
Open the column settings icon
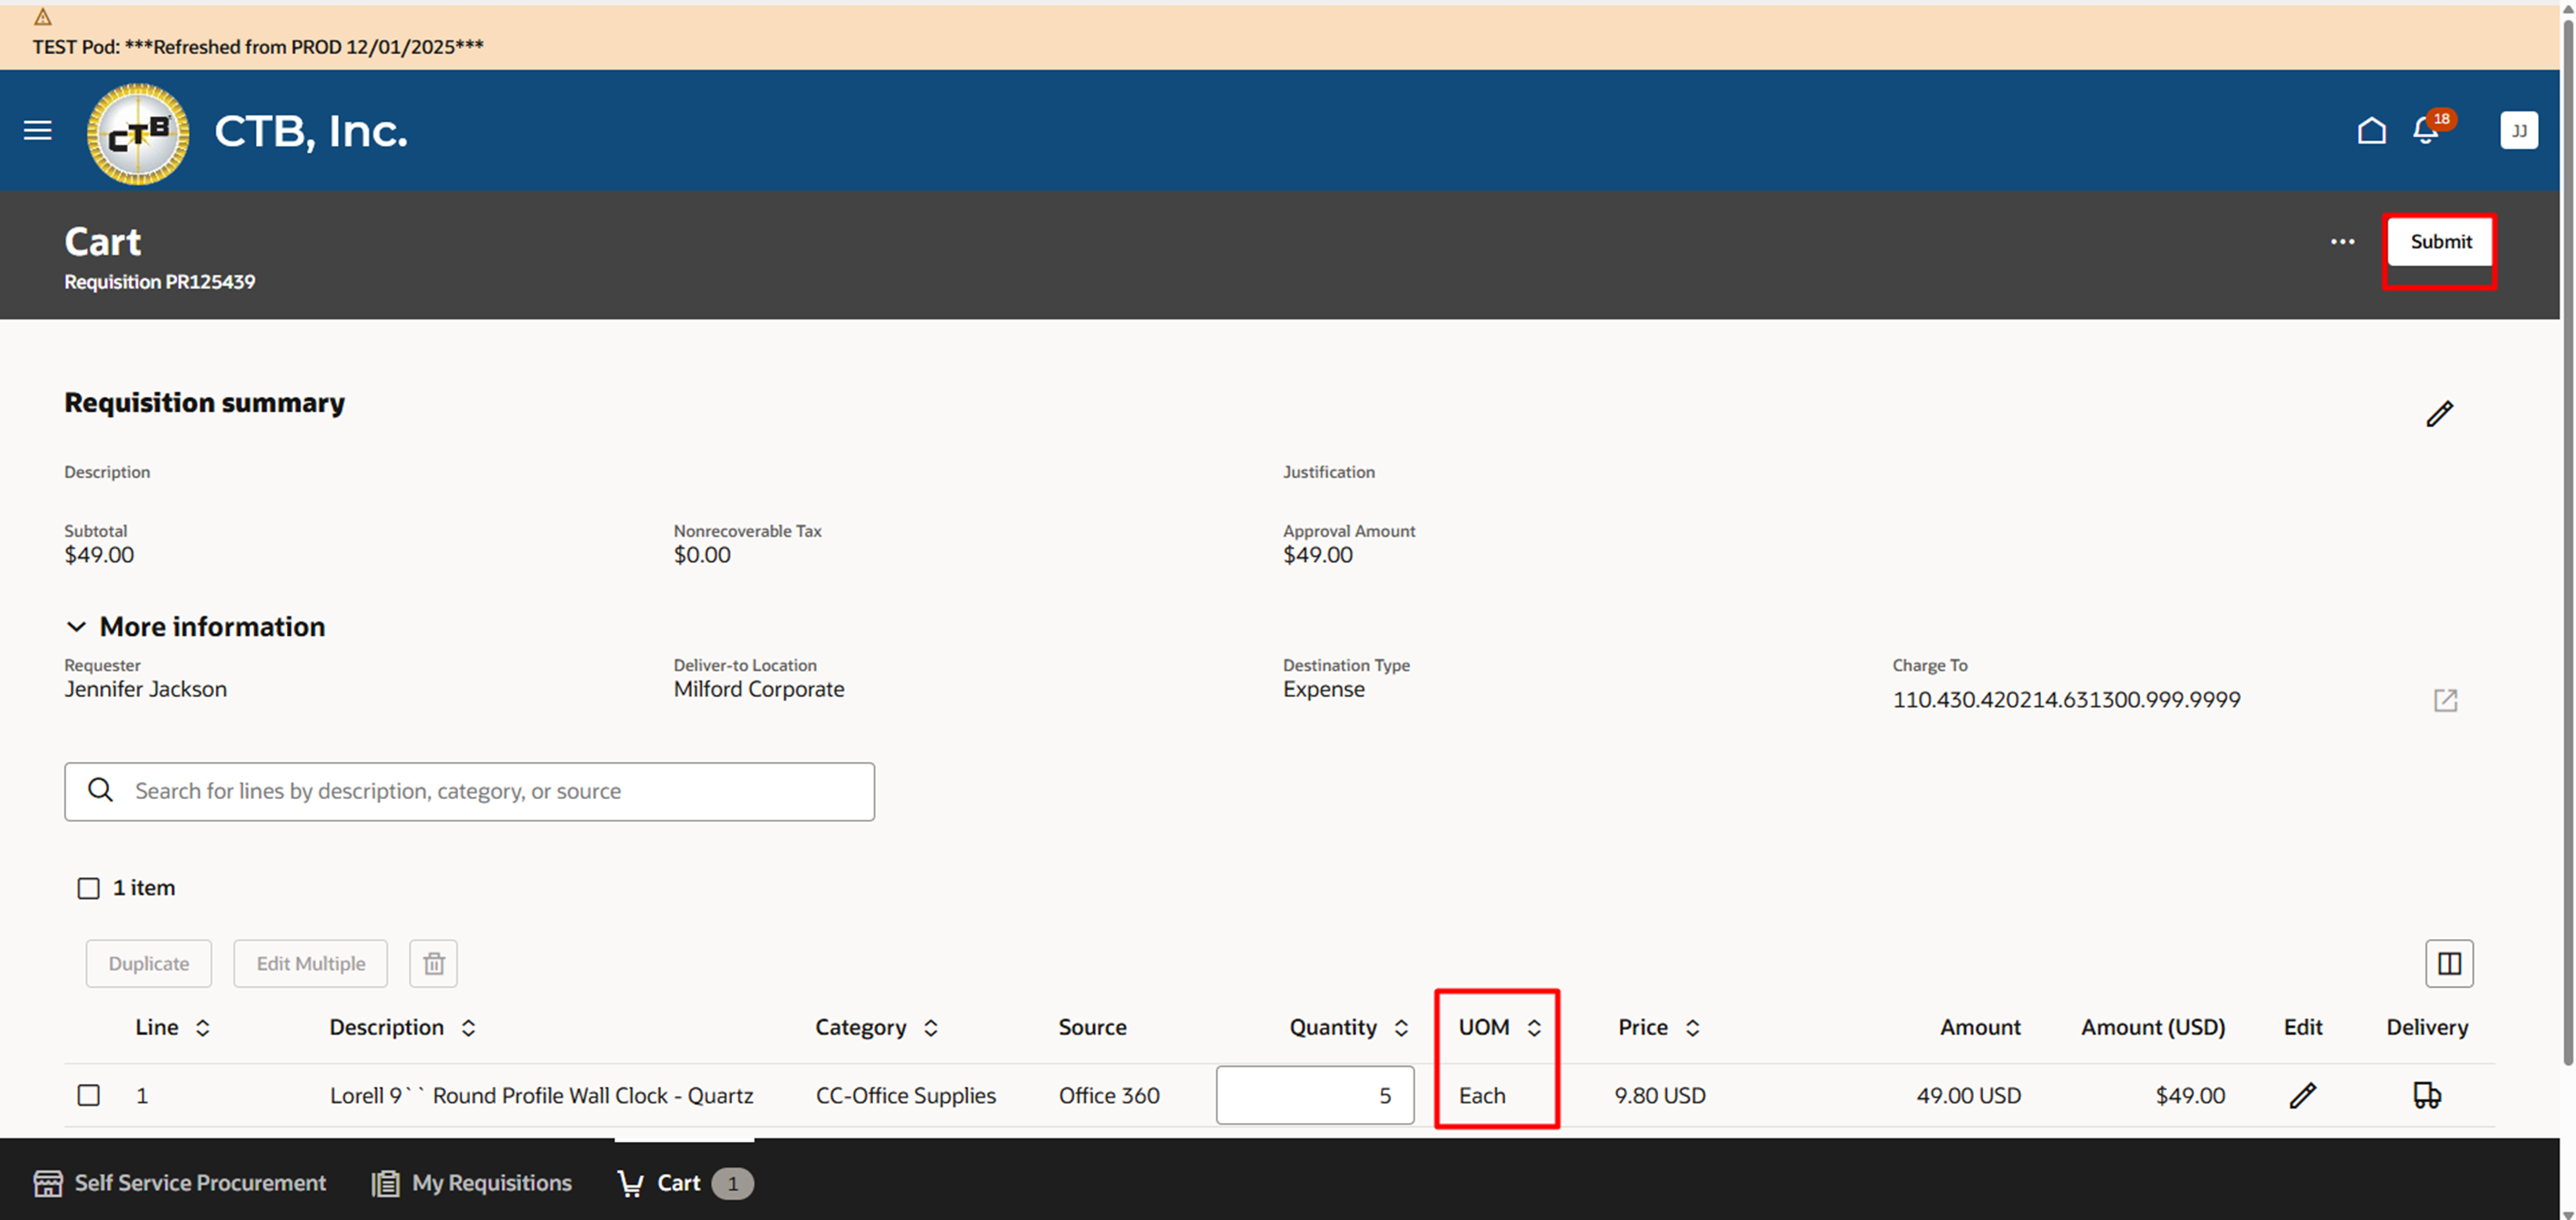(x=2449, y=963)
